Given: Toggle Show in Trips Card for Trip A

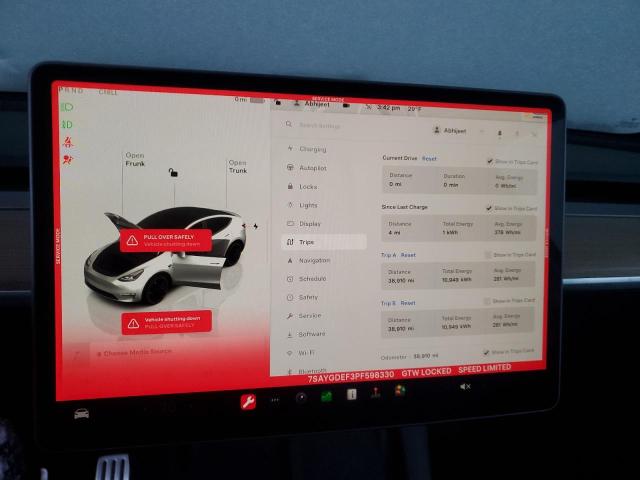Looking at the screenshot, I should pos(487,255).
